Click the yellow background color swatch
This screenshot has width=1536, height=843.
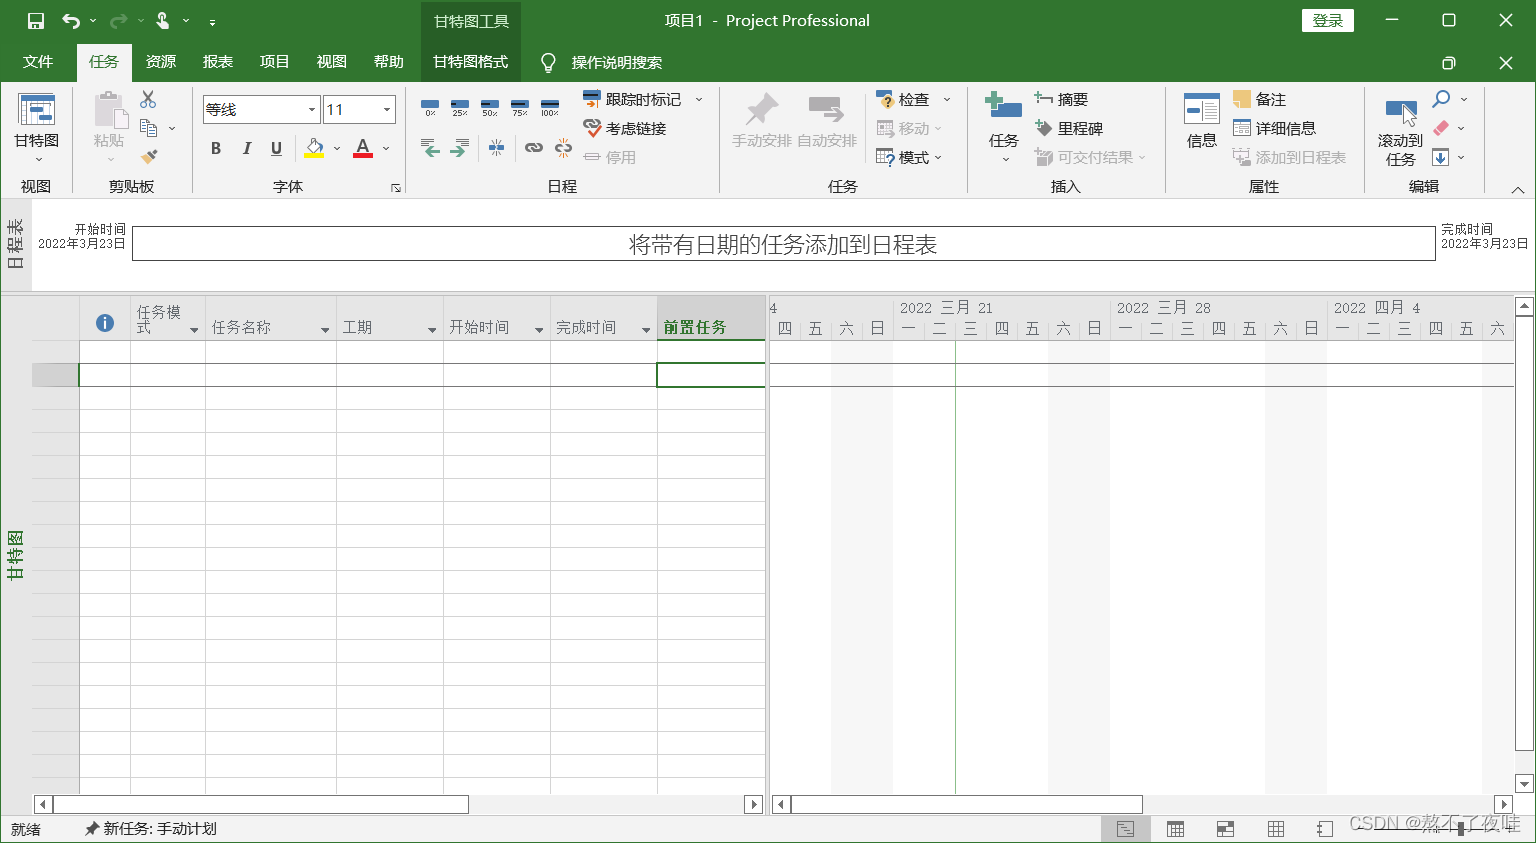pos(314,148)
